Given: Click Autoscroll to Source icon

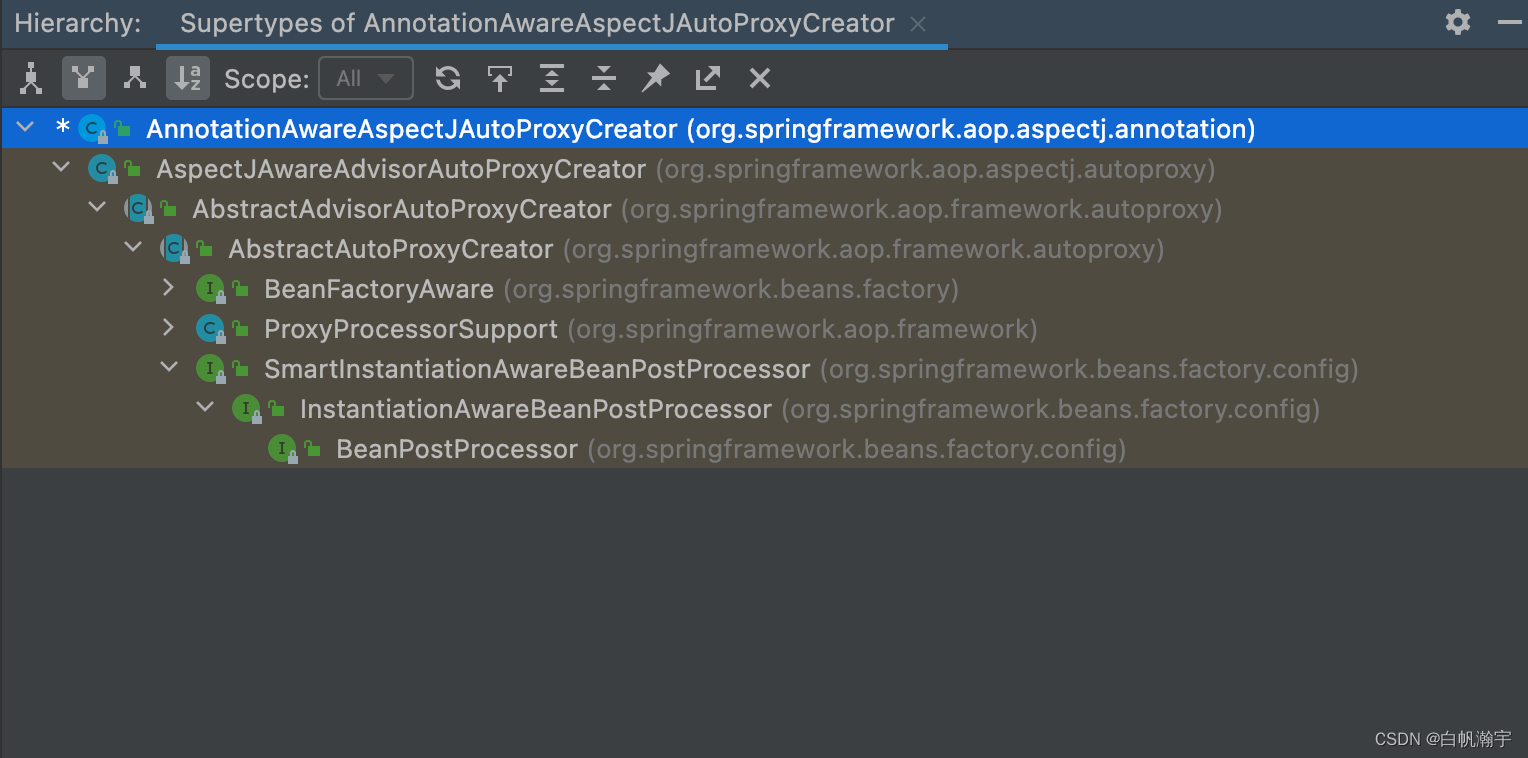Looking at the screenshot, I should (x=500, y=79).
